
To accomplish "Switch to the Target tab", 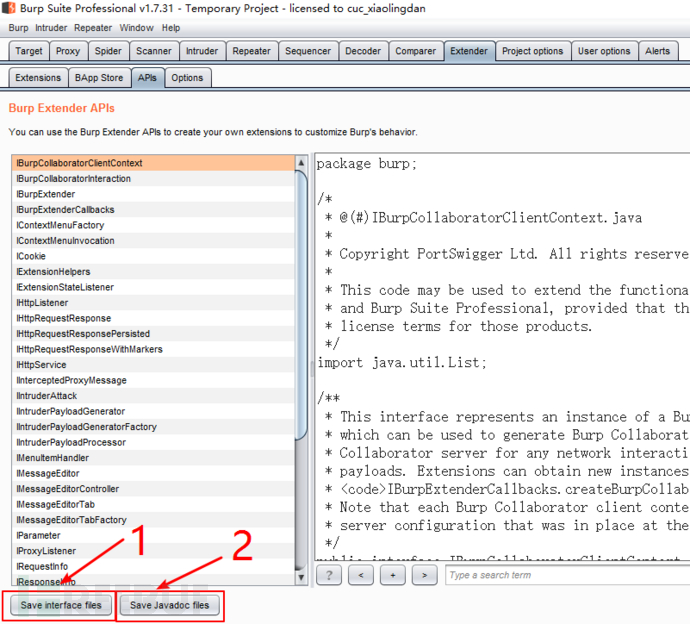I will point(29,51).
